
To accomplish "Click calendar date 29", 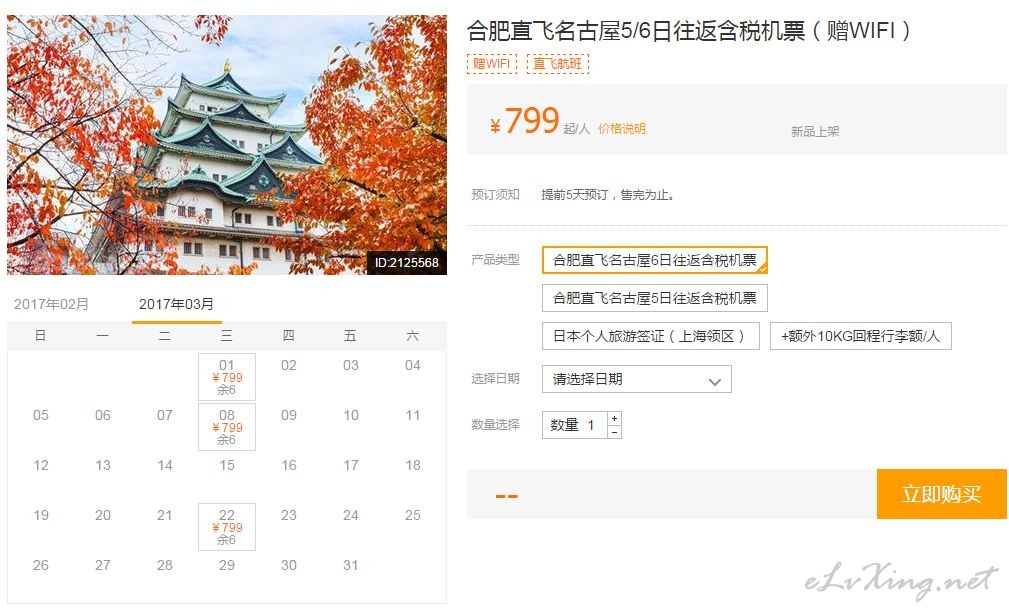I will point(227,565).
